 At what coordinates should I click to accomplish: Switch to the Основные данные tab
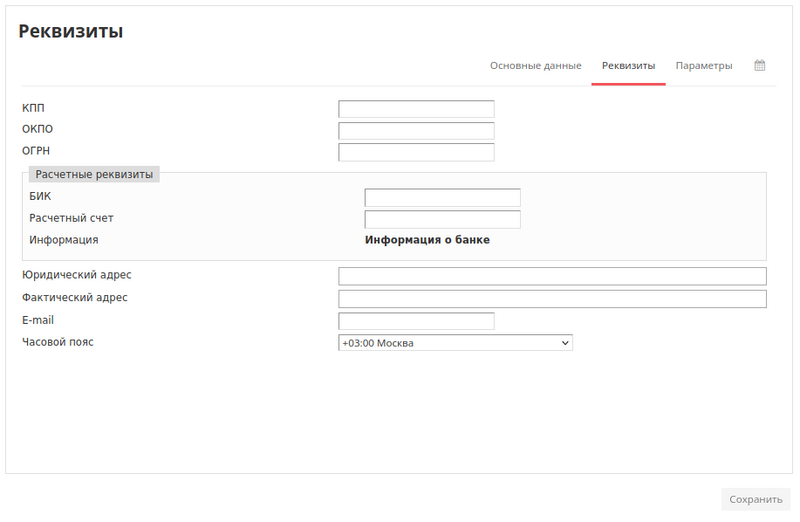[x=535, y=65]
